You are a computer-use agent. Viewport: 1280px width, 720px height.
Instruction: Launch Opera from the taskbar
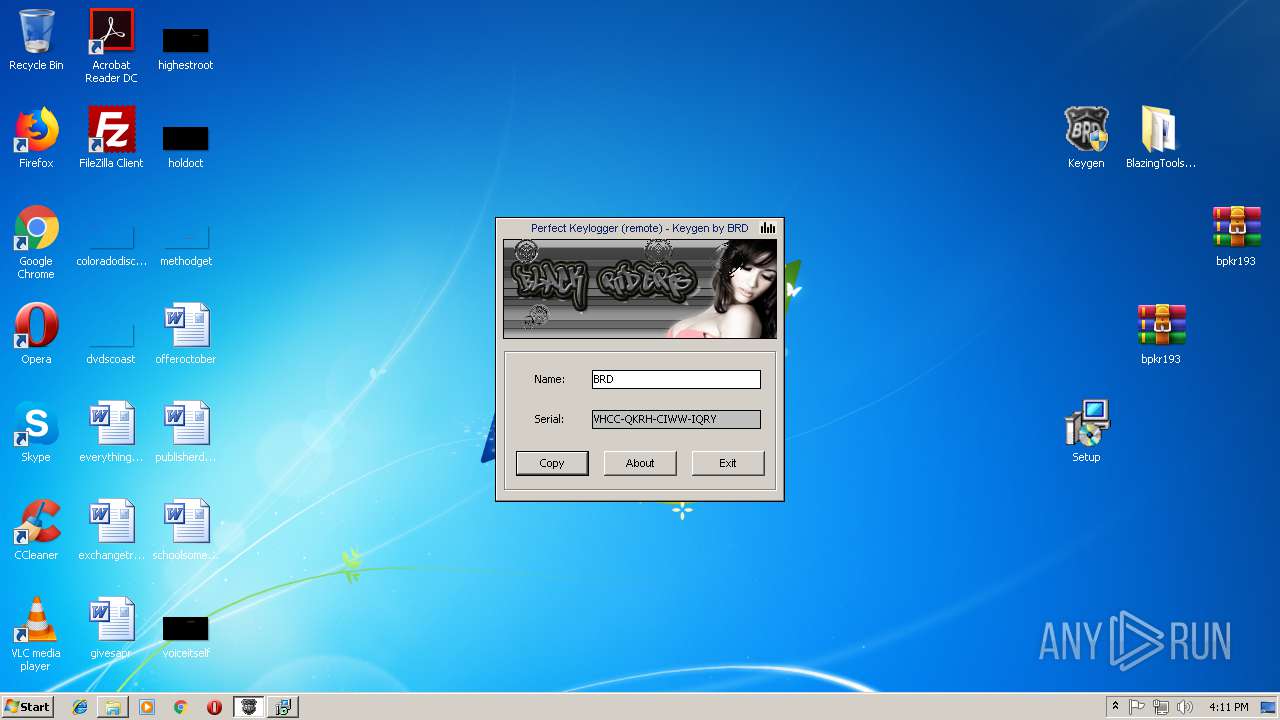pos(214,707)
